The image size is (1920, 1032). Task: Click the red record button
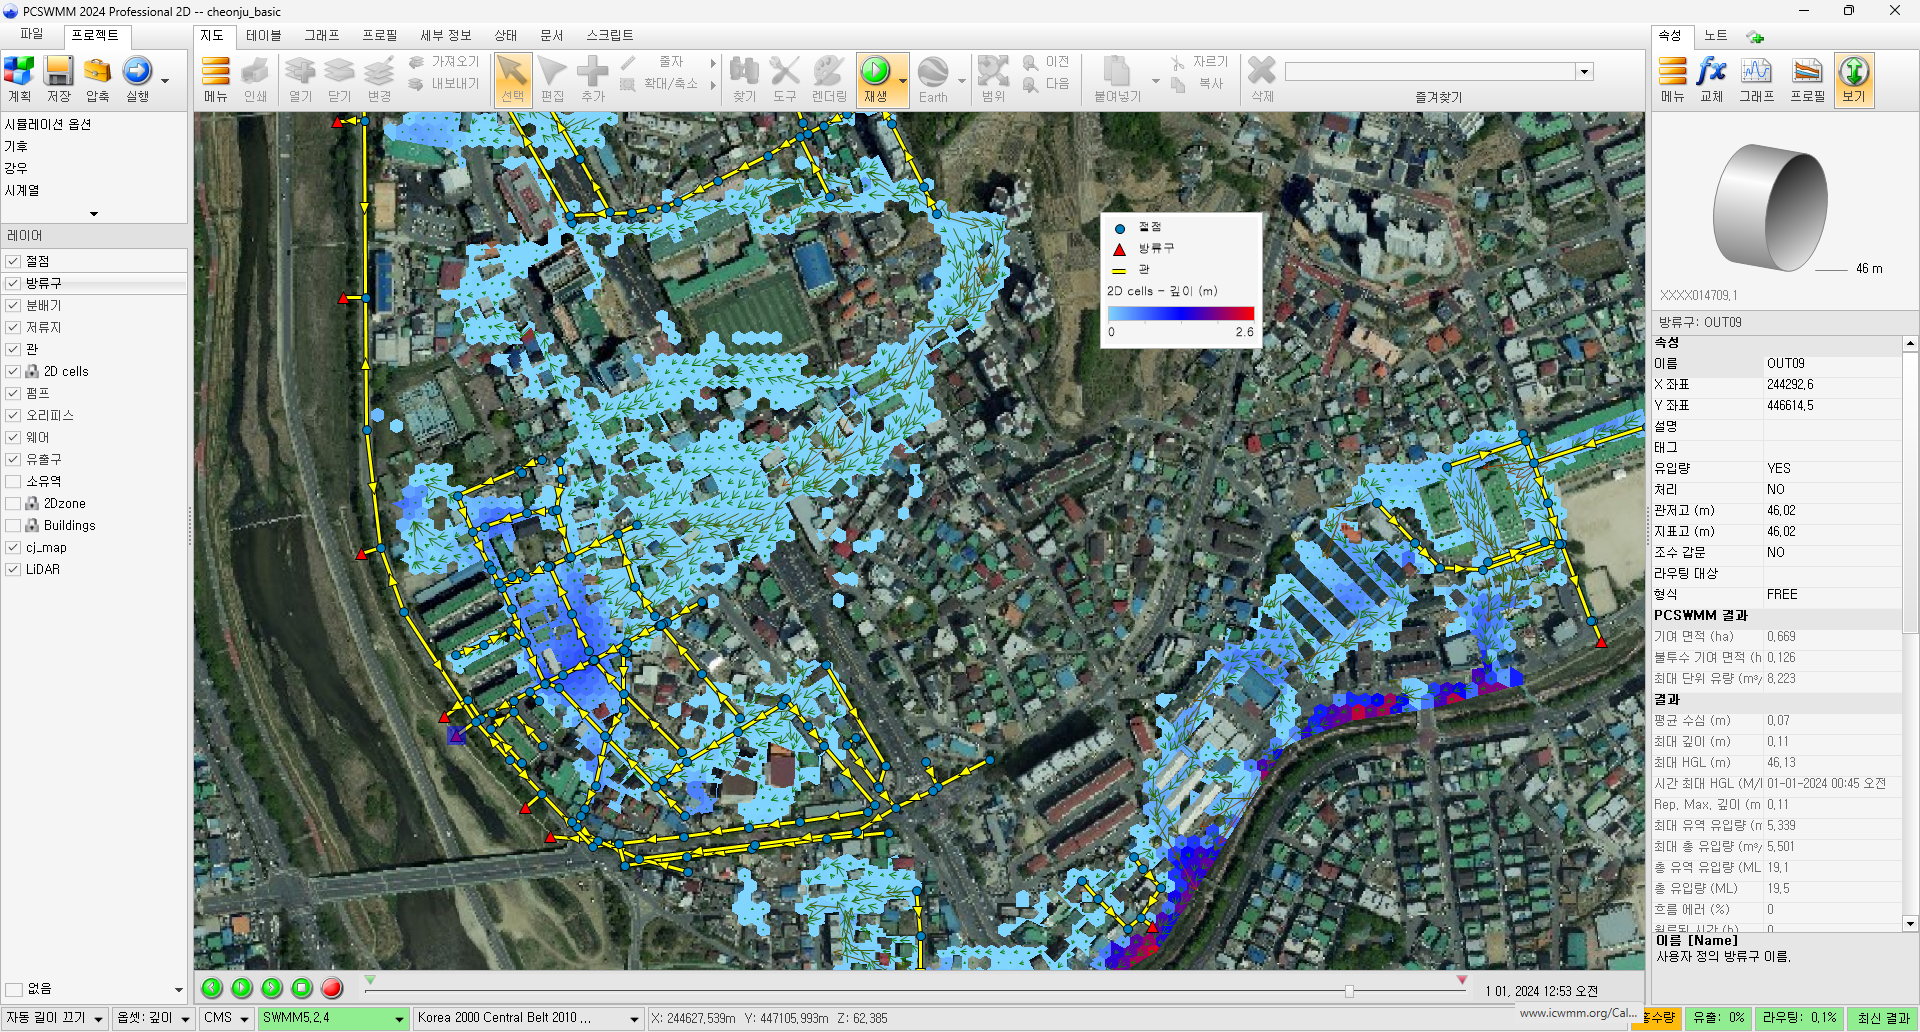coord(332,988)
